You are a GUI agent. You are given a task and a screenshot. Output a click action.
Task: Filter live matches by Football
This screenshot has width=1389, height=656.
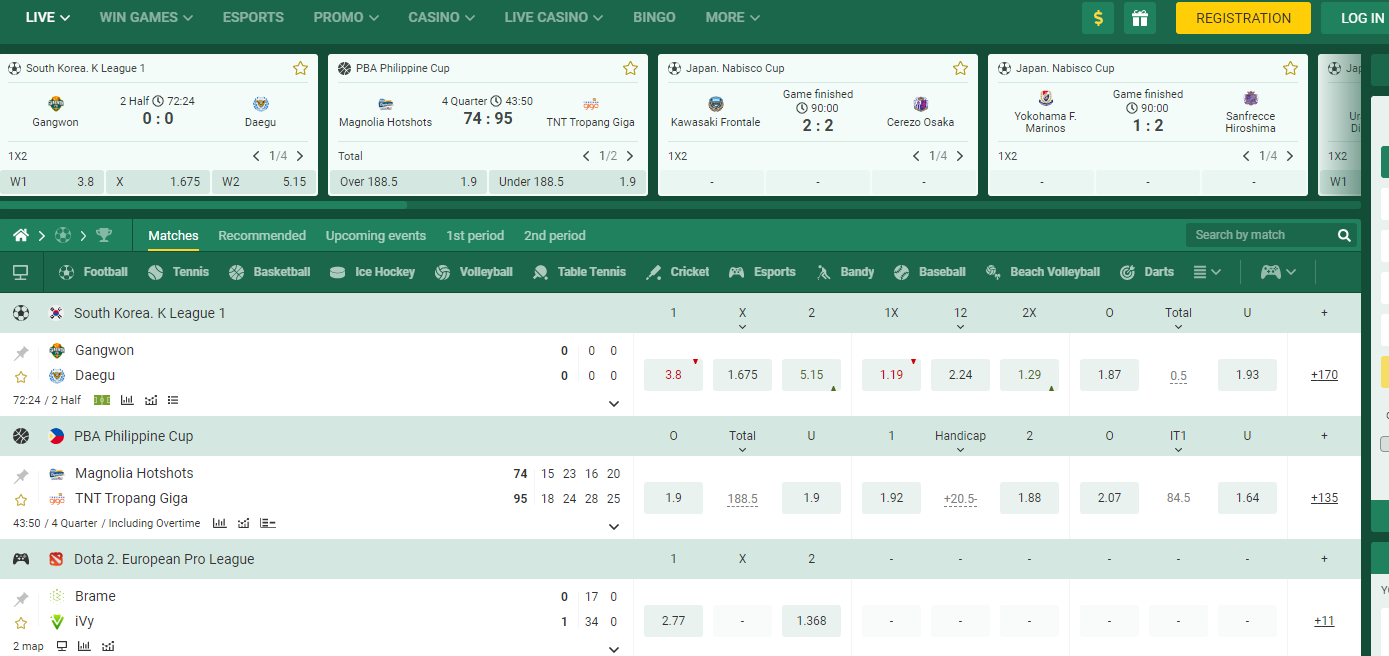point(93,272)
